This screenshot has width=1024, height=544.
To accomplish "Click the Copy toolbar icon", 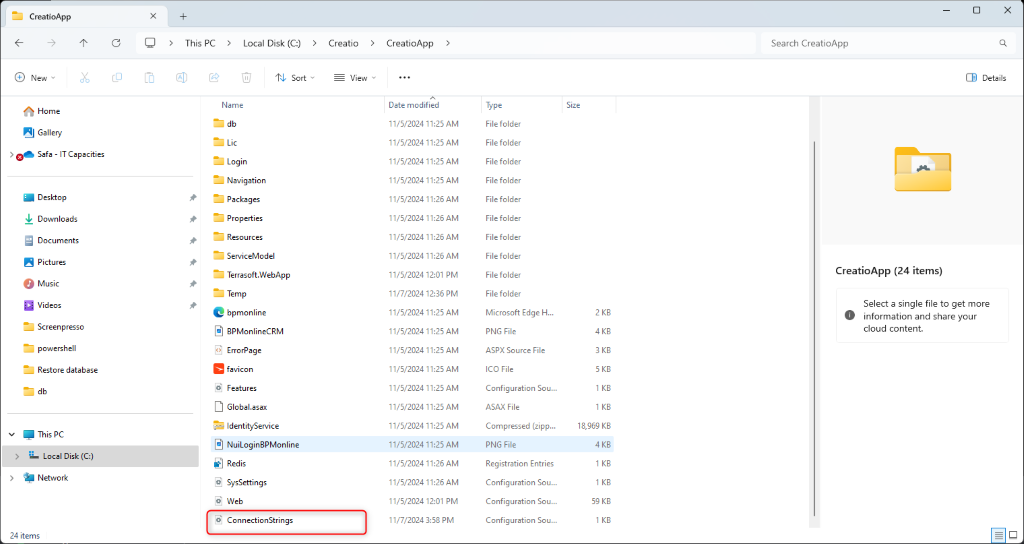I will (x=117, y=78).
